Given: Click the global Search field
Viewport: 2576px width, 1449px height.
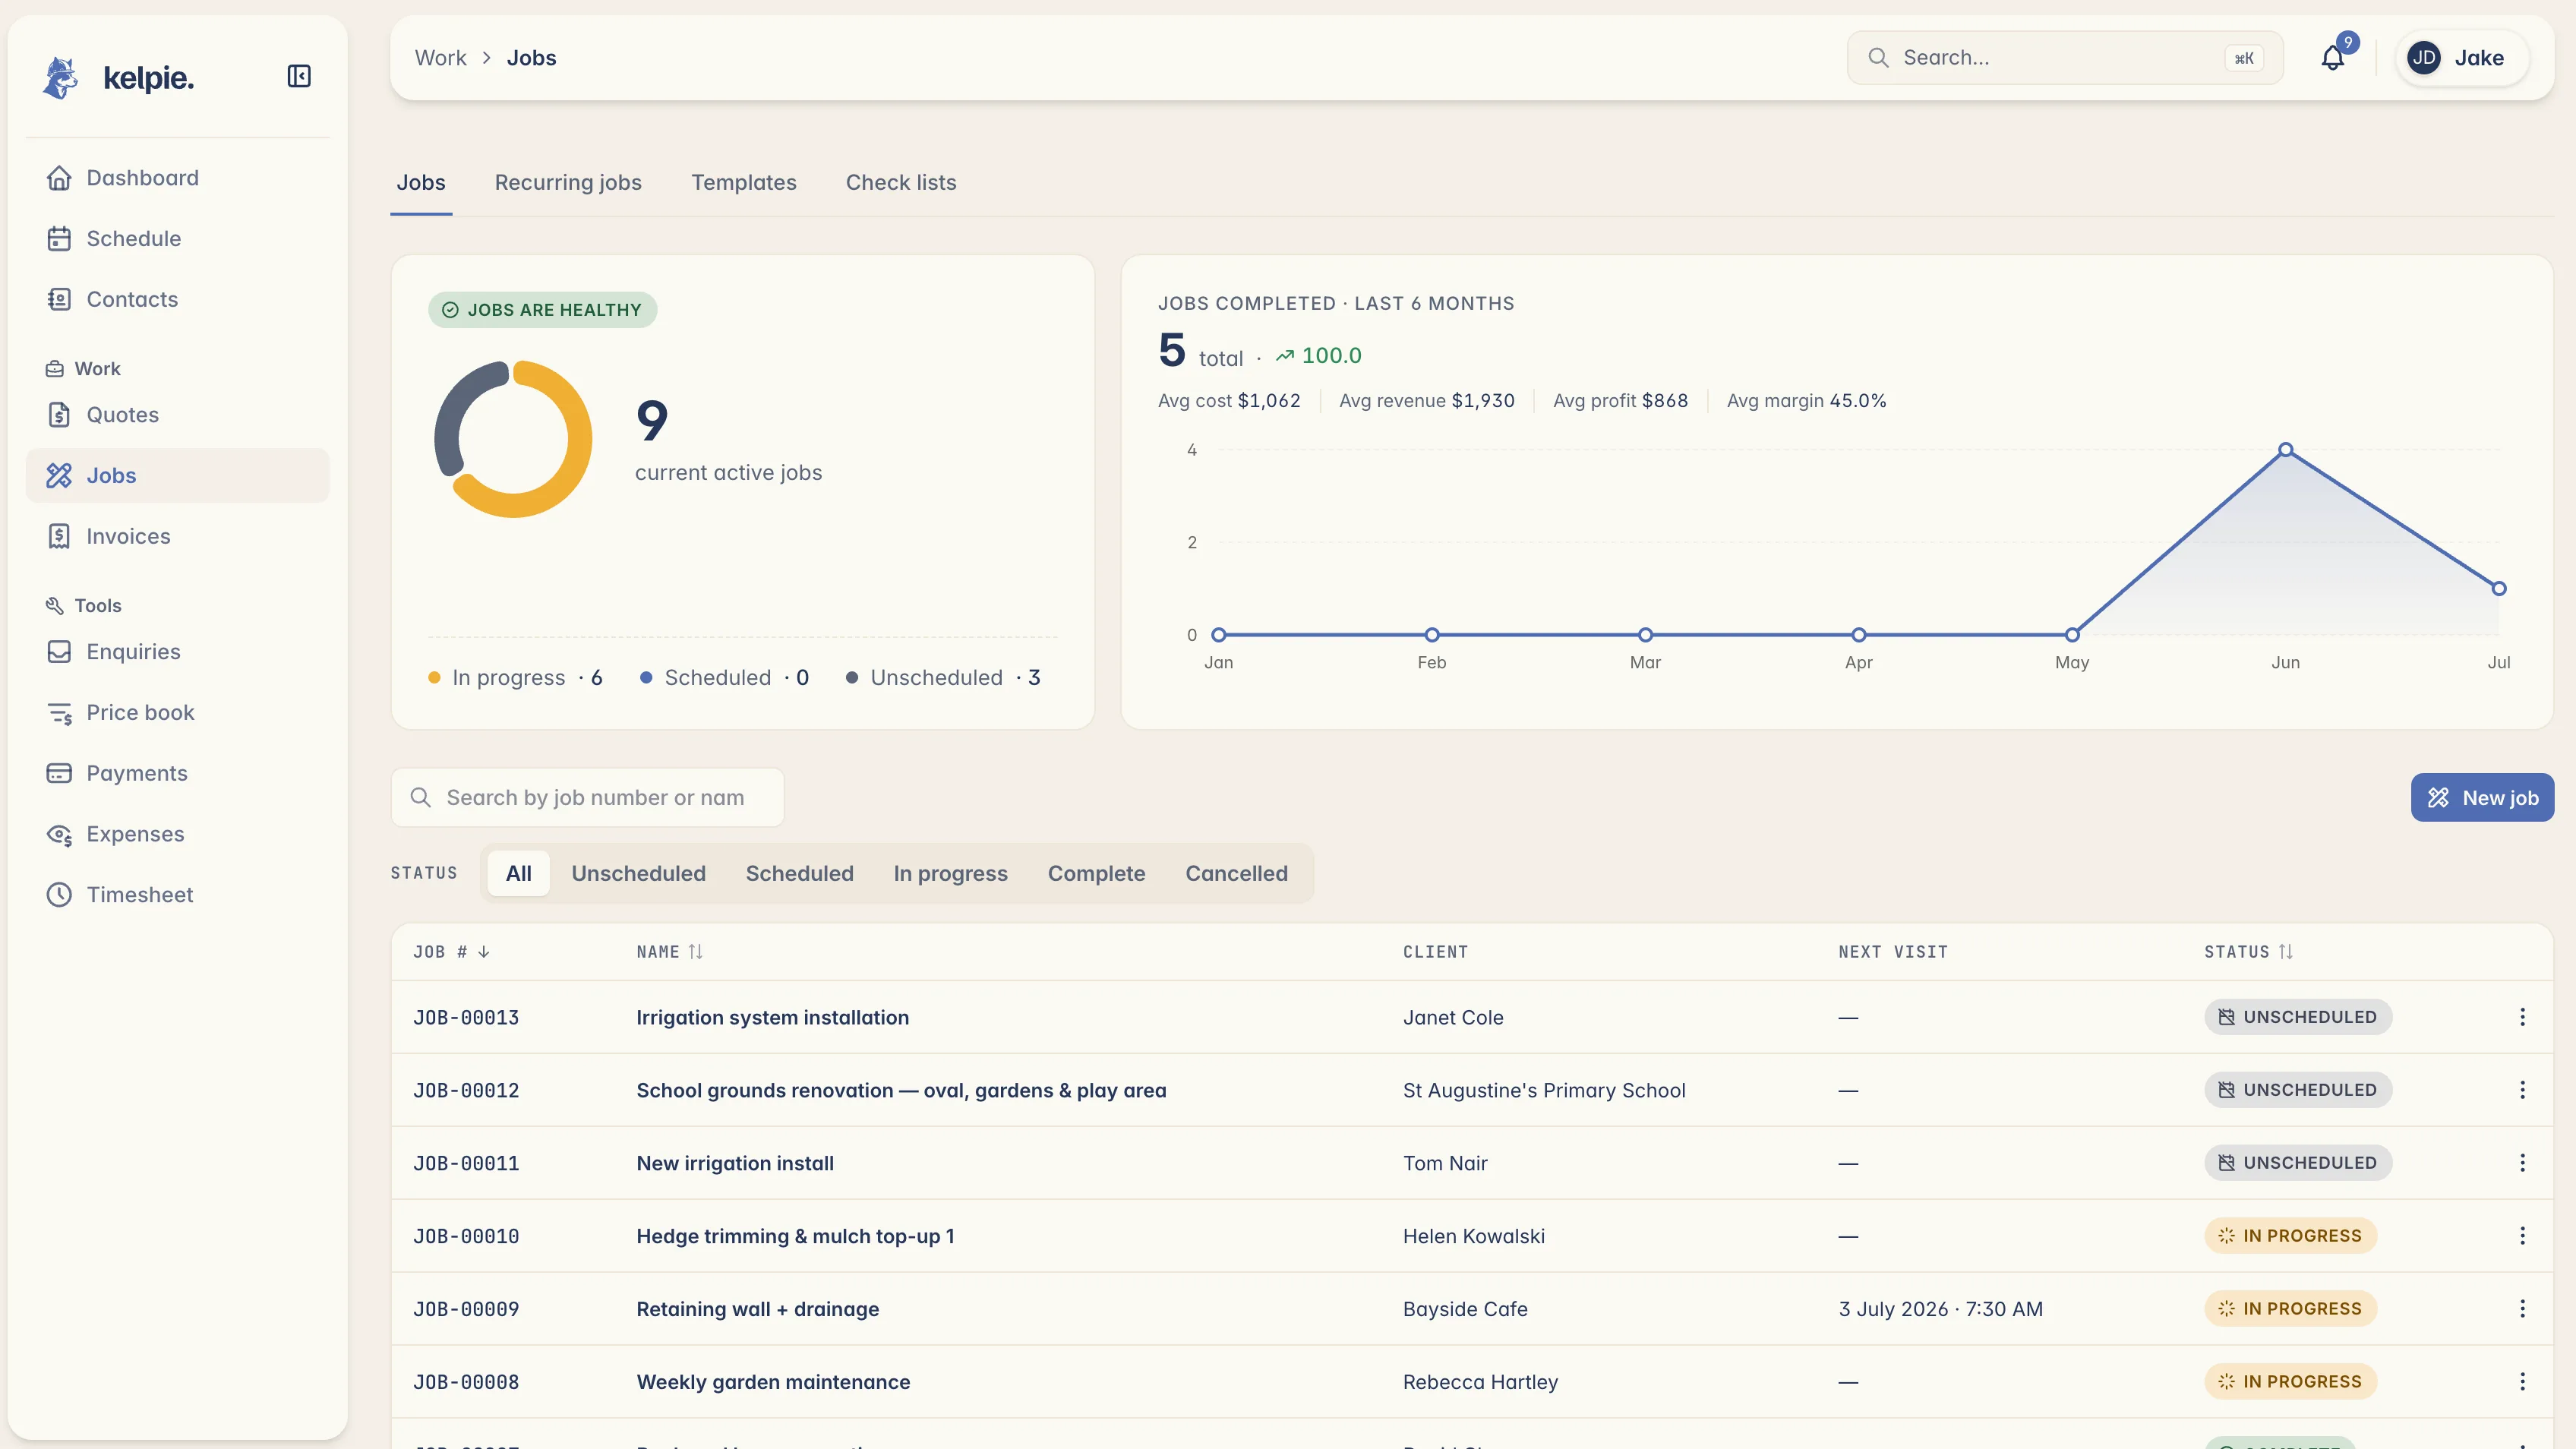Looking at the screenshot, I should [x=2065, y=58].
